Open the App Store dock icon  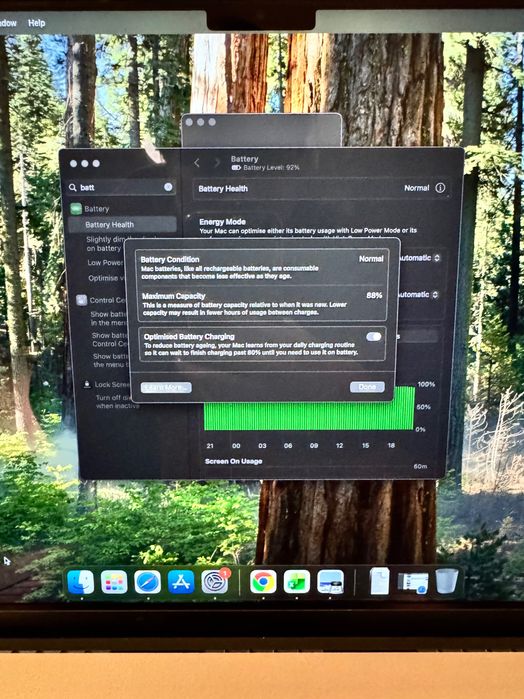pyautogui.click(x=181, y=582)
